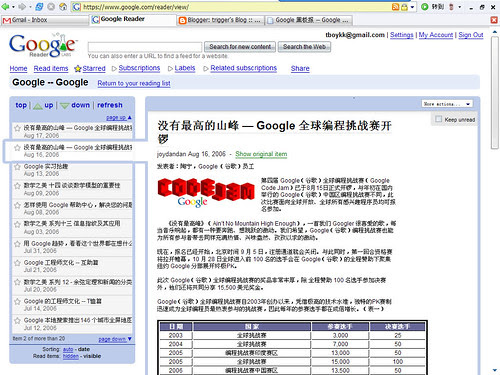Click the padlock security icon in address bar
This screenshot has width=500, height=375.
404,7
